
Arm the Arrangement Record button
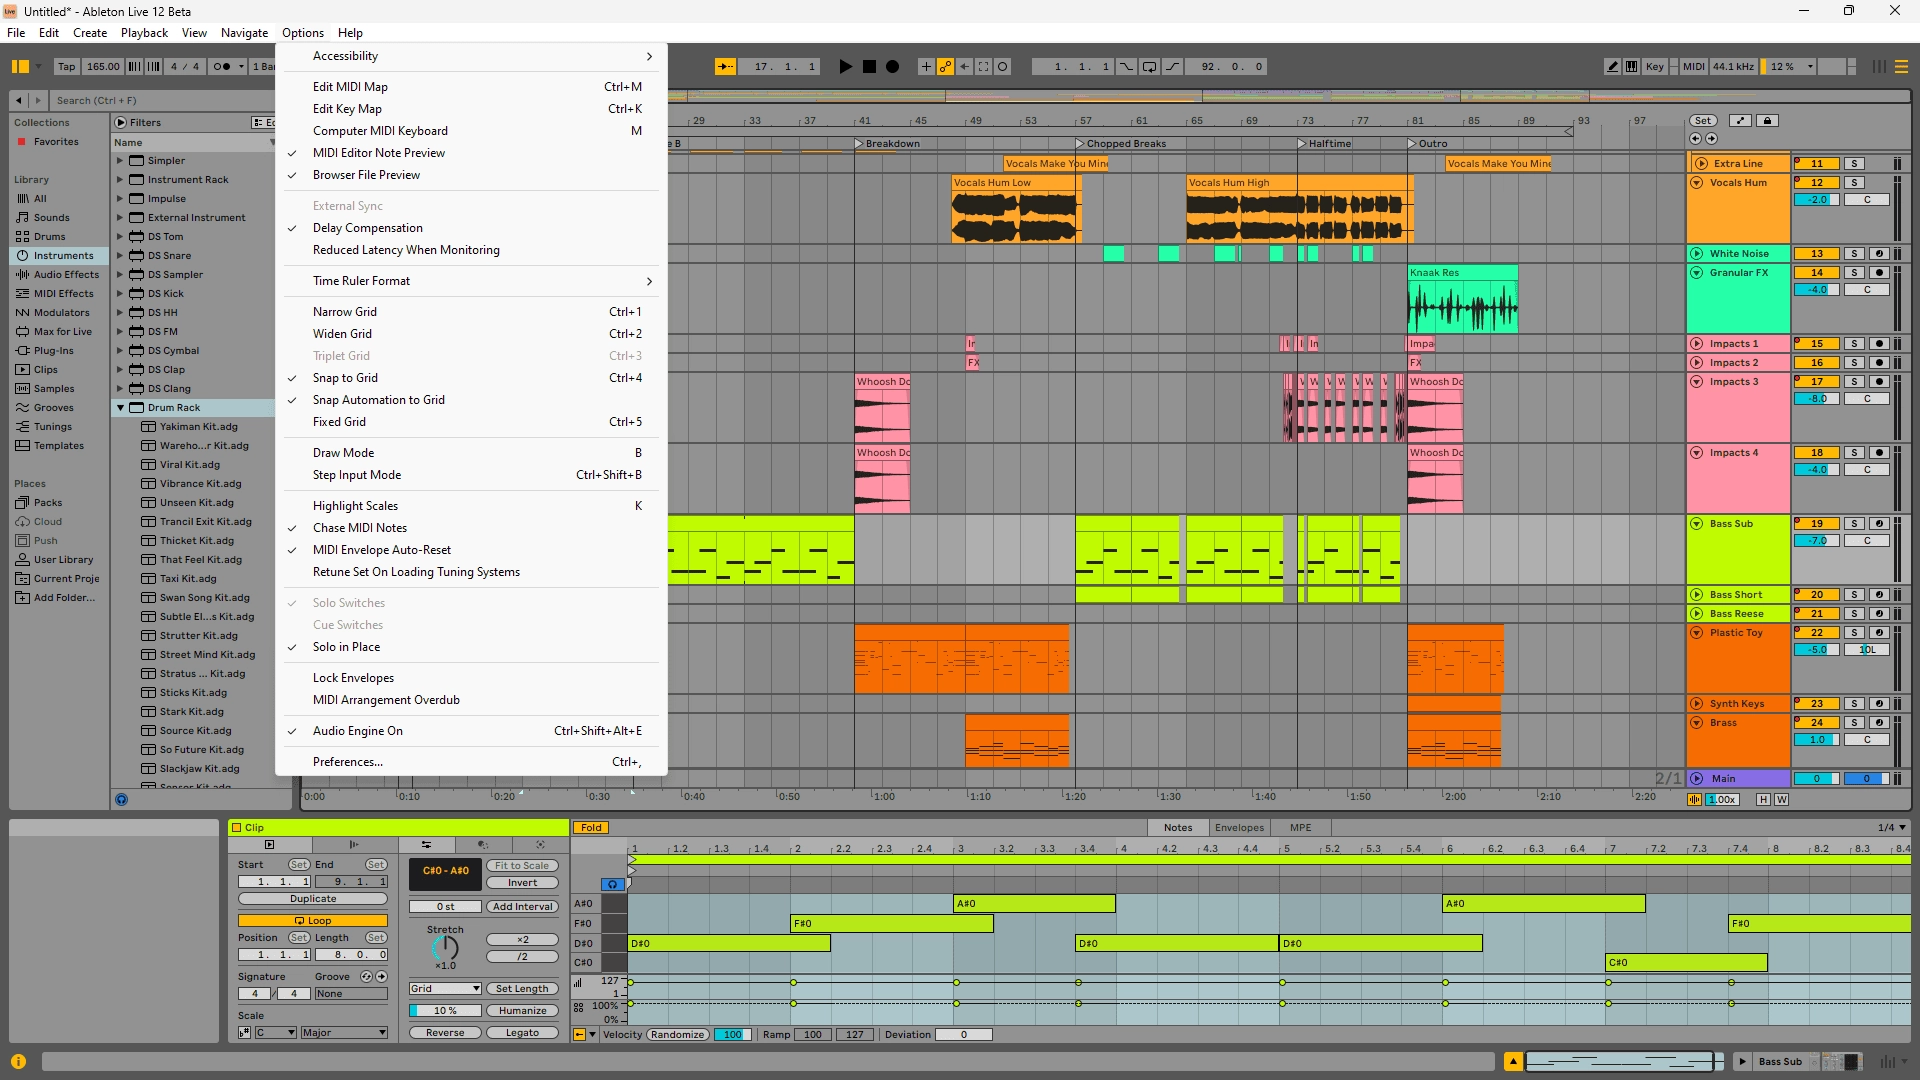(x=893, y=67)
